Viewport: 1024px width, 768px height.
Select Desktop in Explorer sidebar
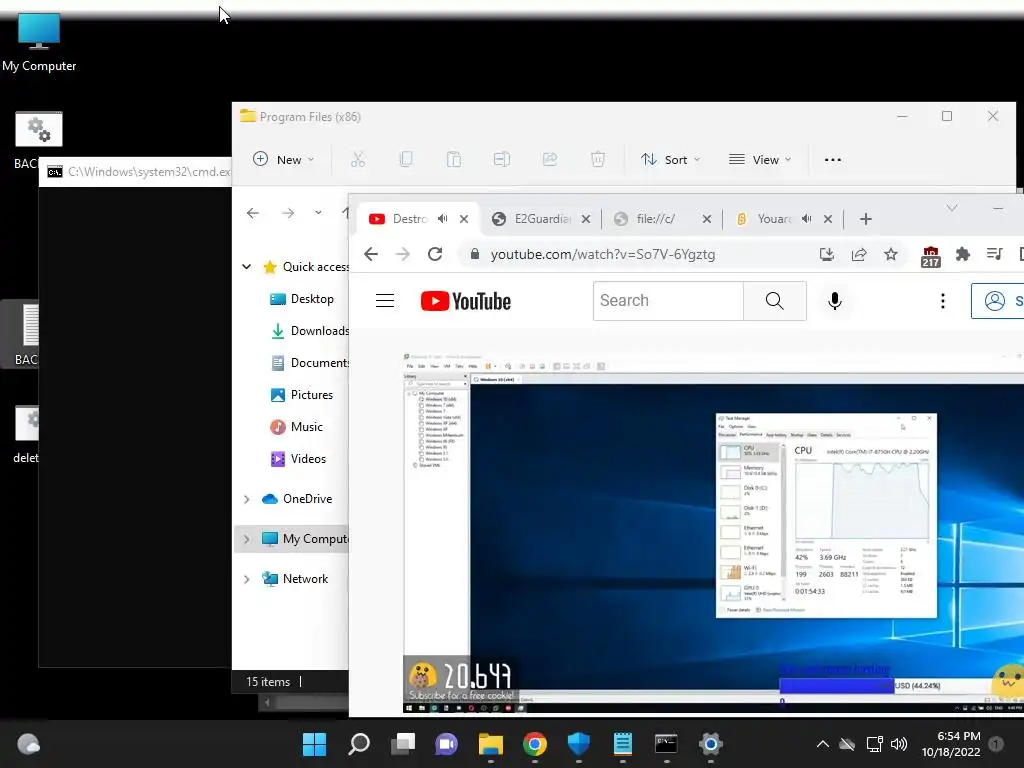302,298
